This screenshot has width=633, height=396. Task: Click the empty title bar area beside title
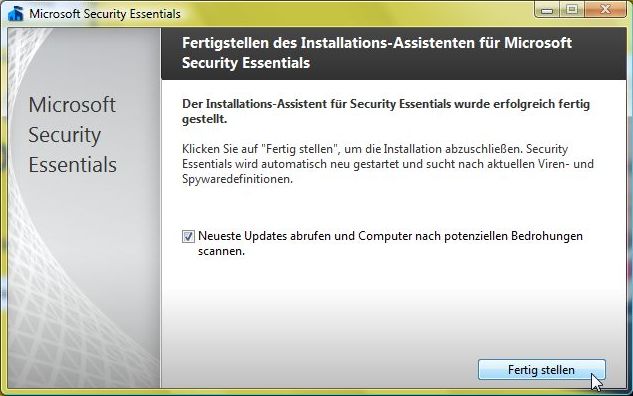click(355, 13)
